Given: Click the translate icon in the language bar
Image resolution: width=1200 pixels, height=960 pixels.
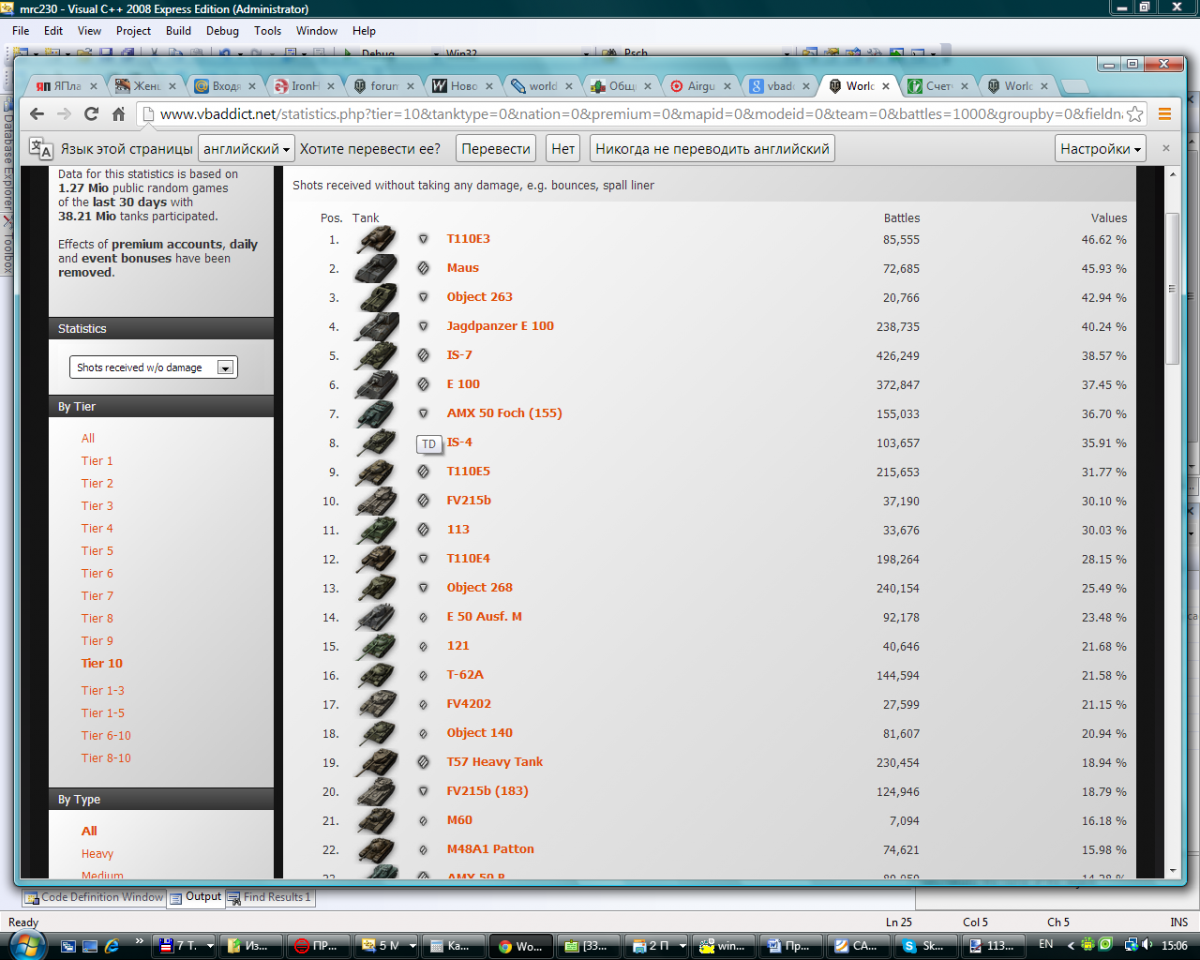Looking at the screenshot, I should click(x=41, y=148).
